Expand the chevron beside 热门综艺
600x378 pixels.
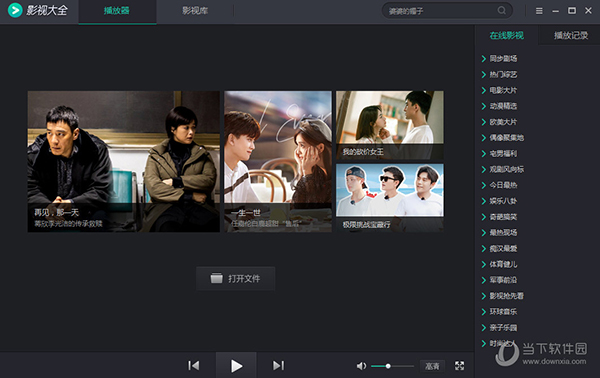click(484, 75)
